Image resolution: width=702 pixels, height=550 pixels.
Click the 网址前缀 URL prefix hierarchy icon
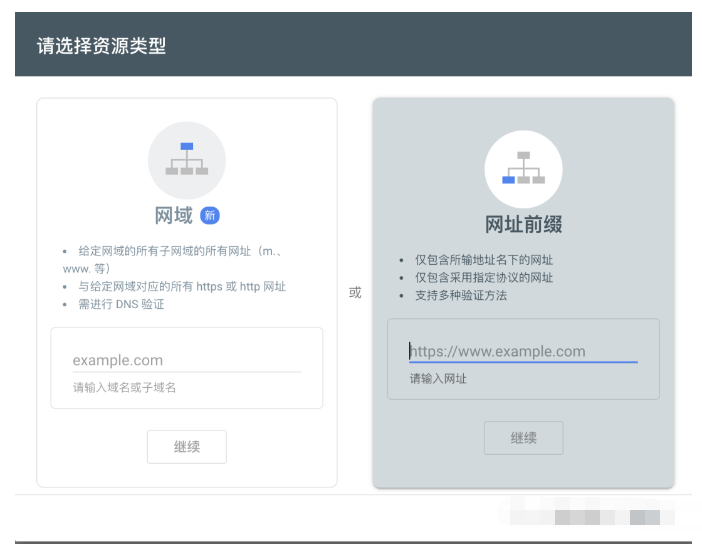523,169
